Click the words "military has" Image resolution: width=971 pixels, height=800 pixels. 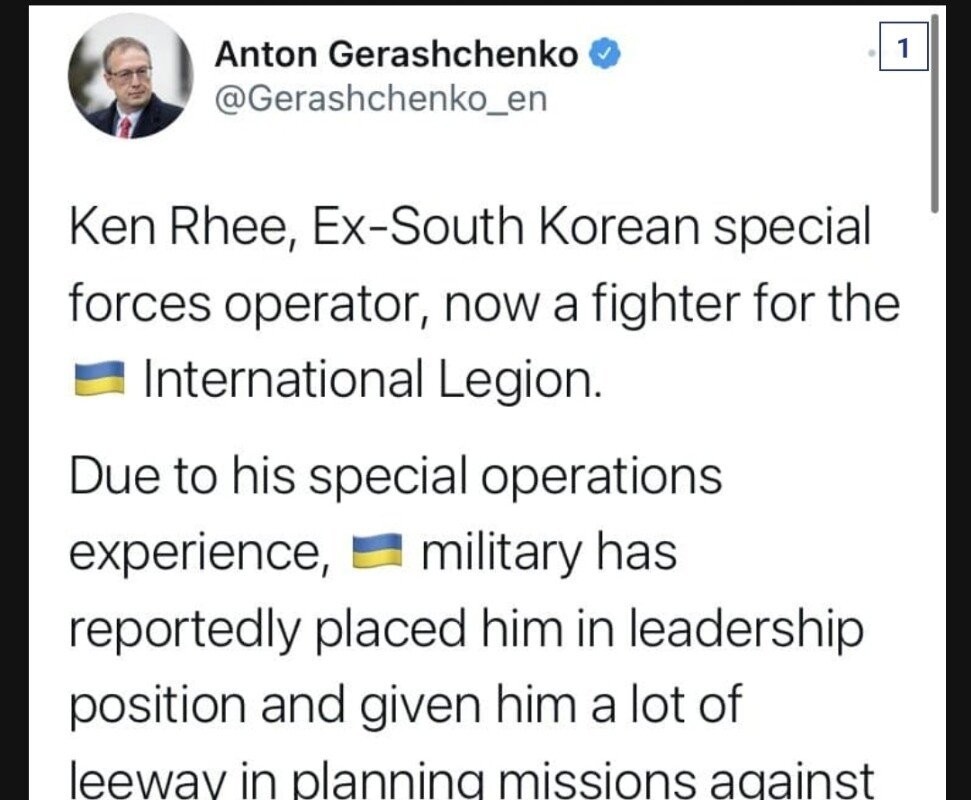[x=549, y=552]
